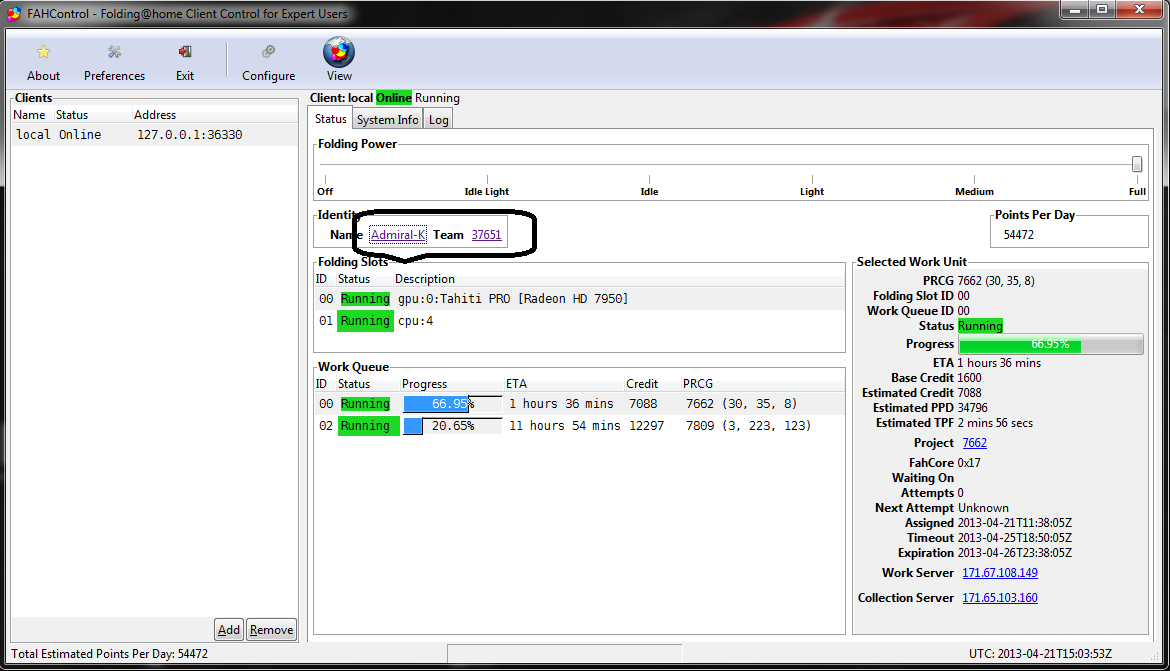Viewport: 1170px width, 671px height.
Task: Click the Folding Power slider handle
Action: 1136,163
